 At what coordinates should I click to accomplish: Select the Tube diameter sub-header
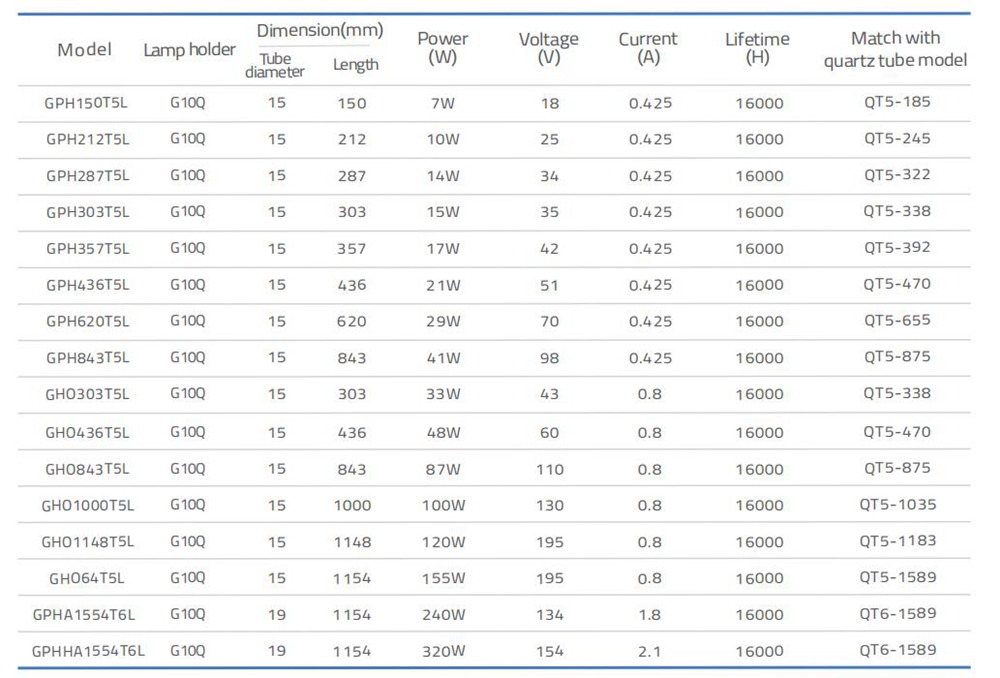click(275, 65)
